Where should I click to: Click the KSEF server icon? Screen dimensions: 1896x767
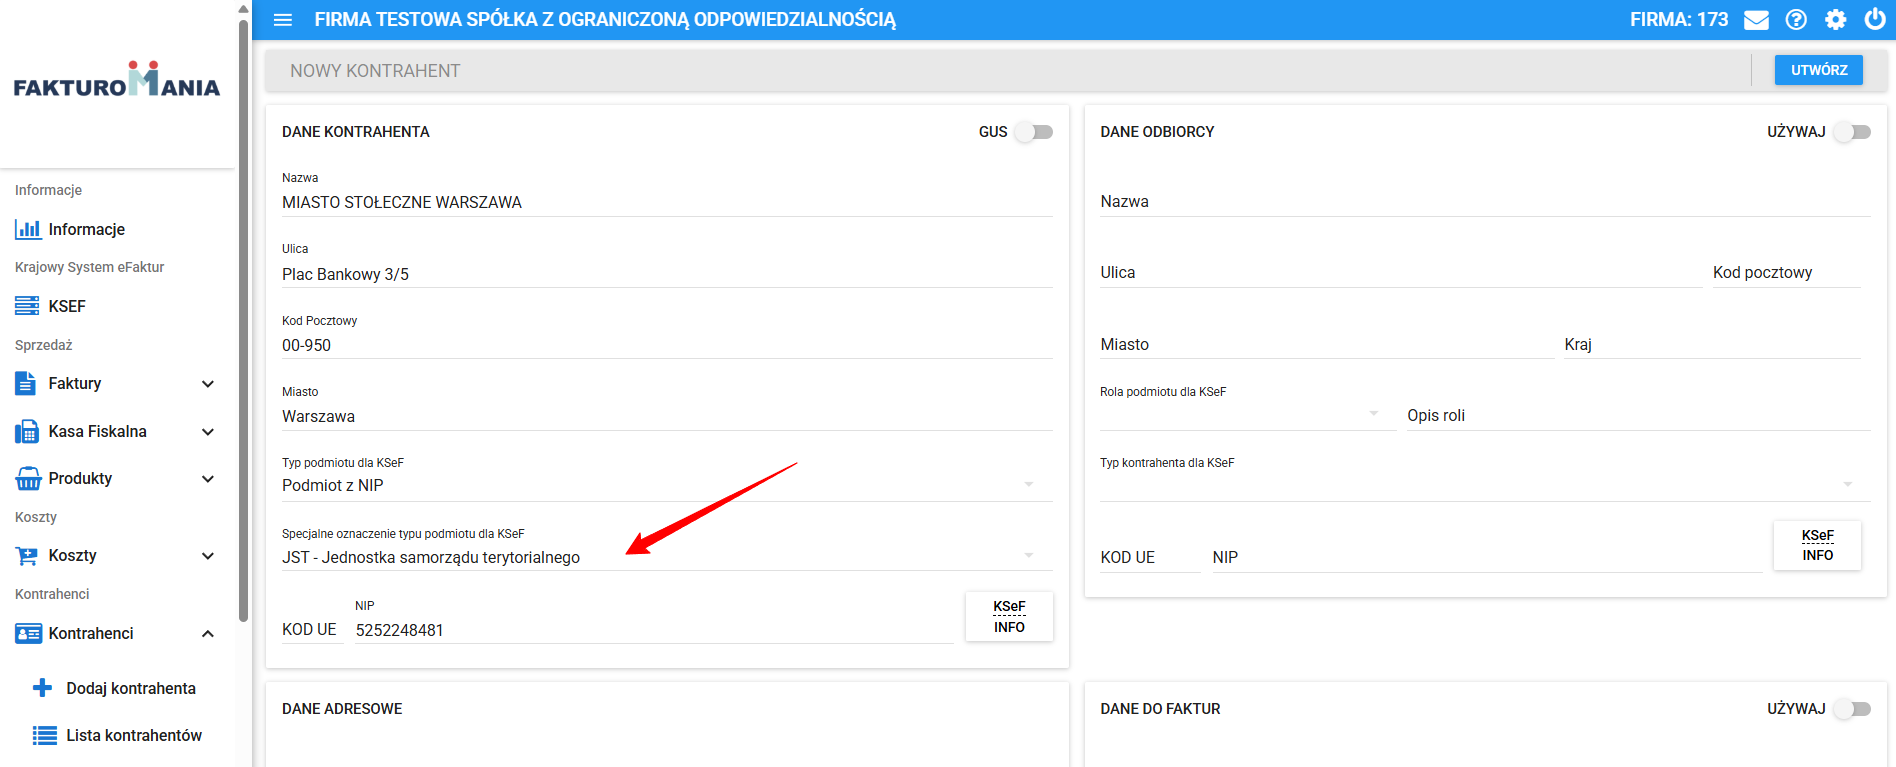click(x=28, y=306)
